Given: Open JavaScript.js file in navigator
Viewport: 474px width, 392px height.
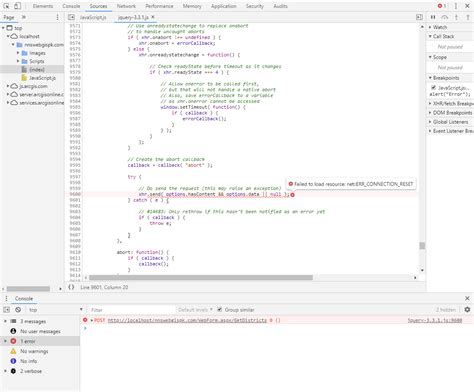Looking at the screenshot, I should 42,78.
